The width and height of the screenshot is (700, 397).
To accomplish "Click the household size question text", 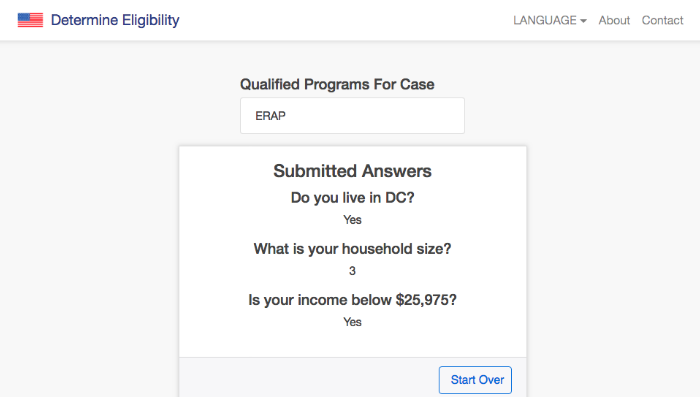I will [352, 249].
